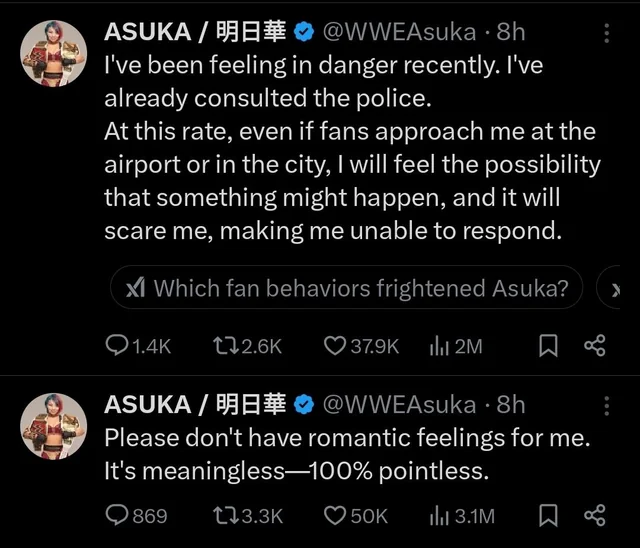640x548 pixels.
Task: Like the first tweet with 37.9K likes
Action: tap(361, 346)
